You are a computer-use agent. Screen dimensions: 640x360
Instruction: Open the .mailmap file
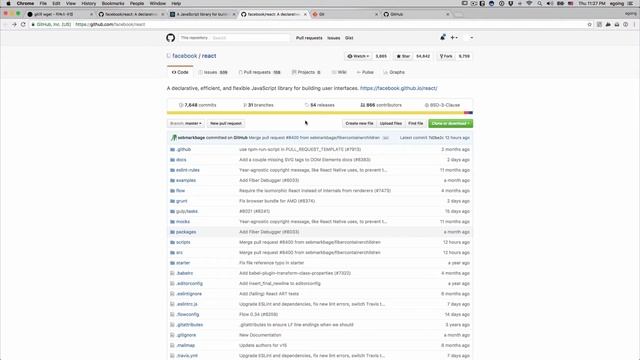click(185, 345)
